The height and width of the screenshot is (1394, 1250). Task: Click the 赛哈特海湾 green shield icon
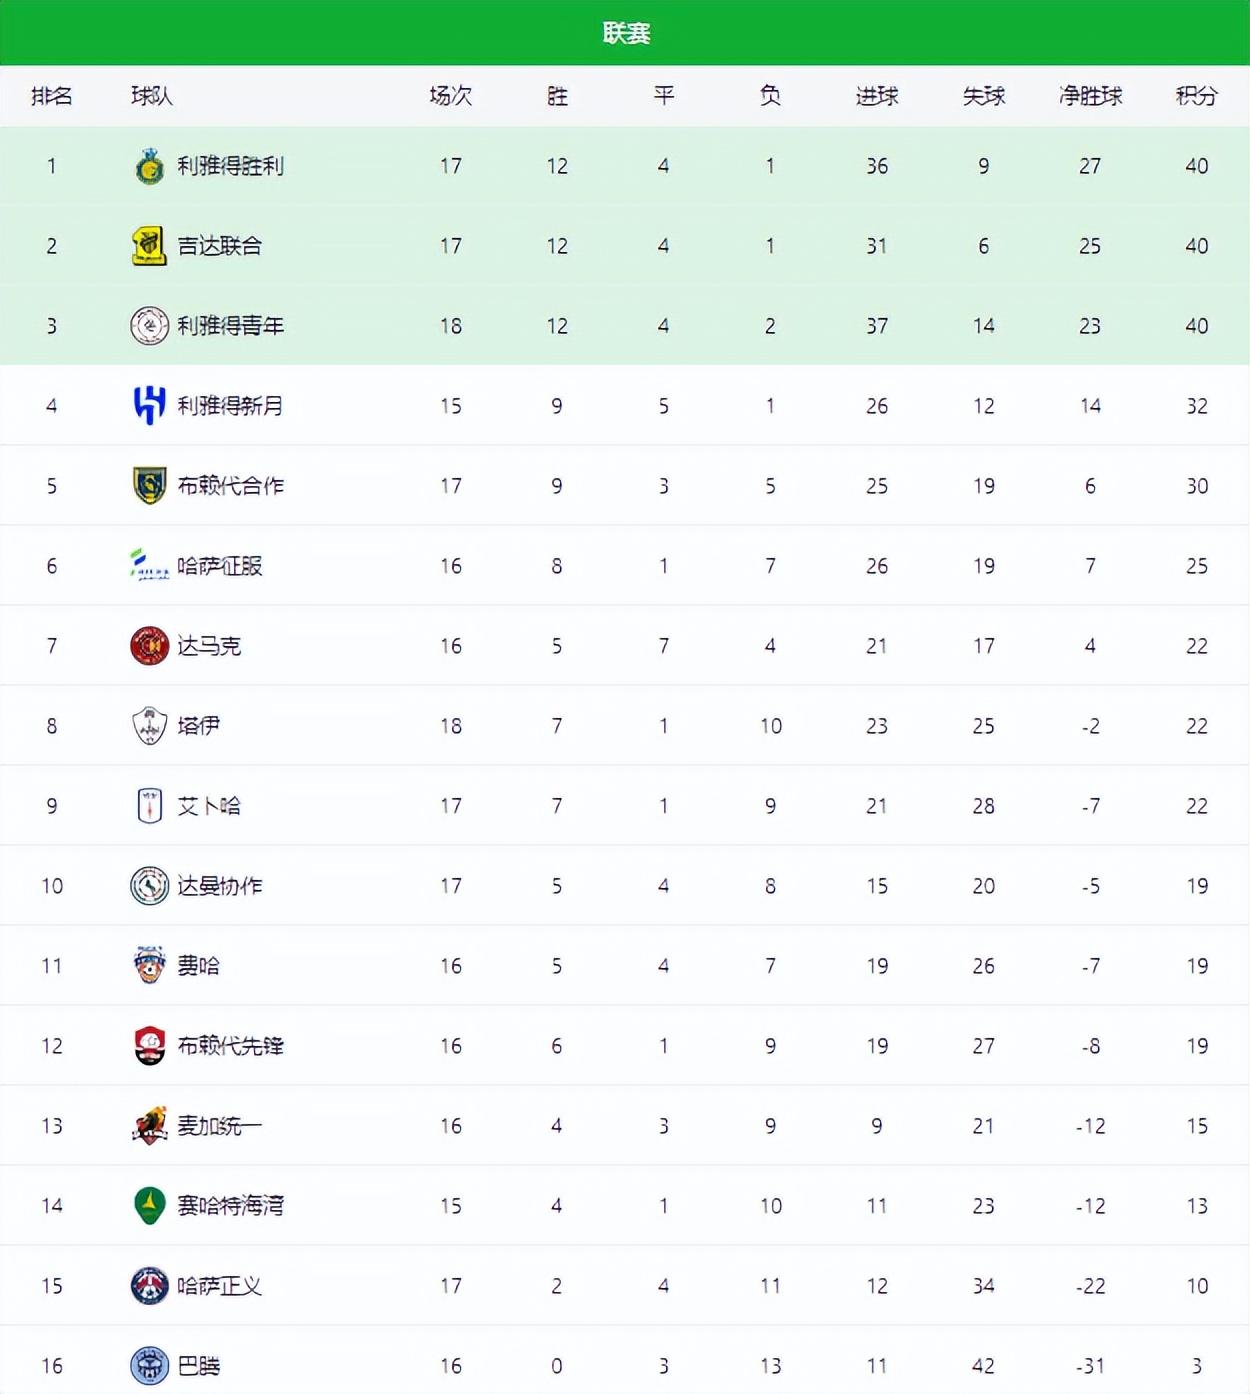click(x=149, y=1206)
